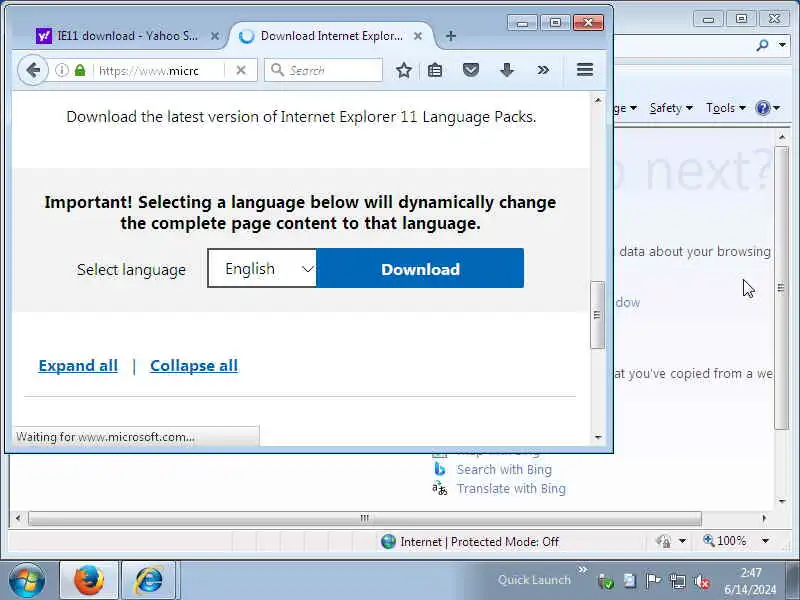Viewport: 800px width, 600px height.
Task: Click IE horizontal scrollbar left arrow
Action: click(x=18, y=518)
